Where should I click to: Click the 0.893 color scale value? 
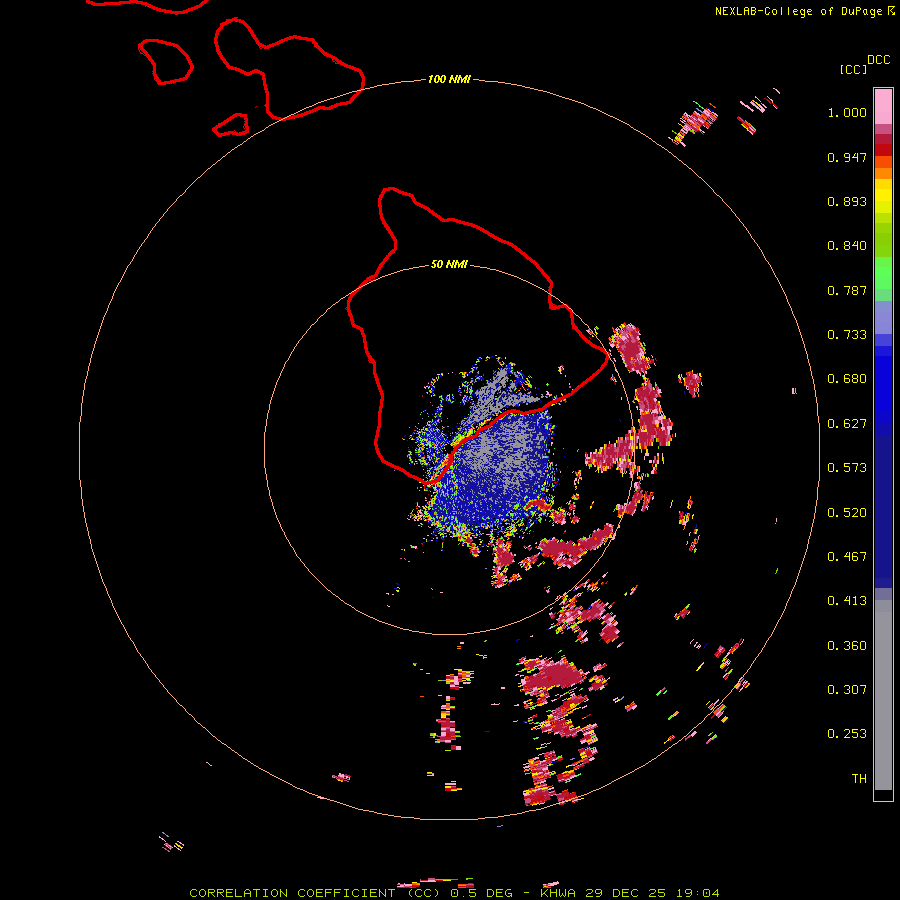[847, 201]
